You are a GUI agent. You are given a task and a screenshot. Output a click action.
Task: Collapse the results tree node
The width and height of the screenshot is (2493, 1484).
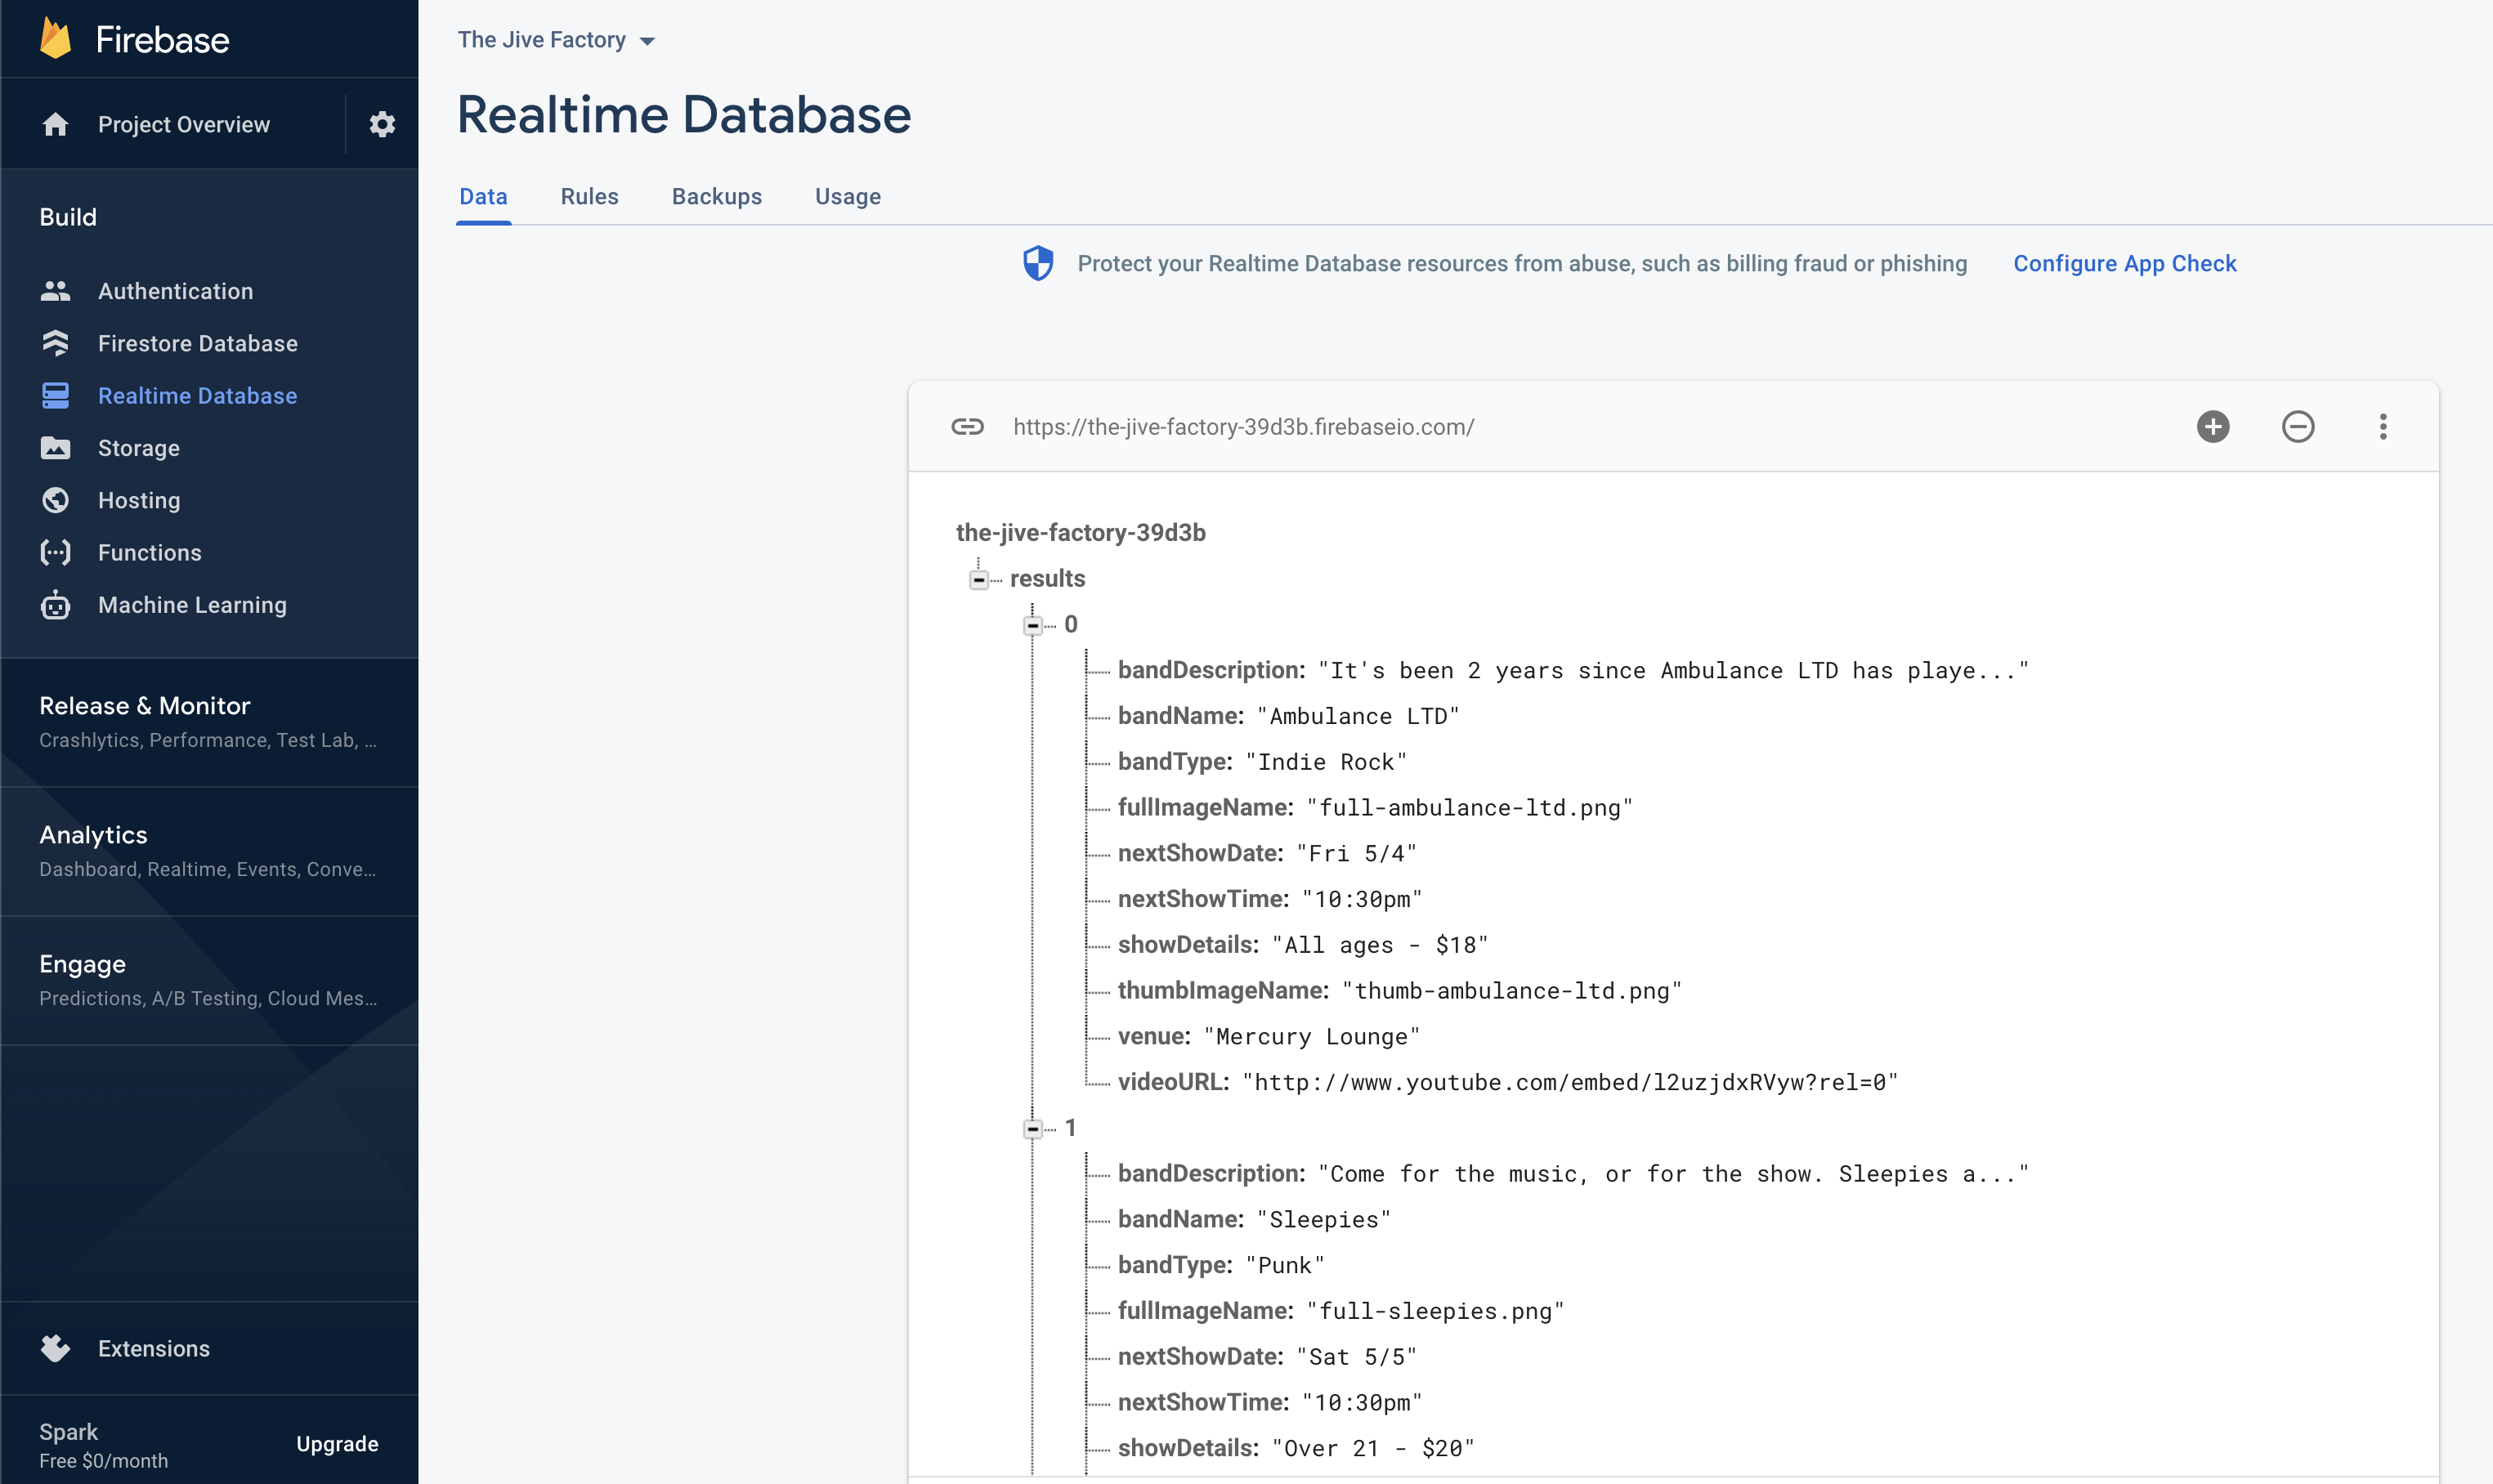pos(979,580)
